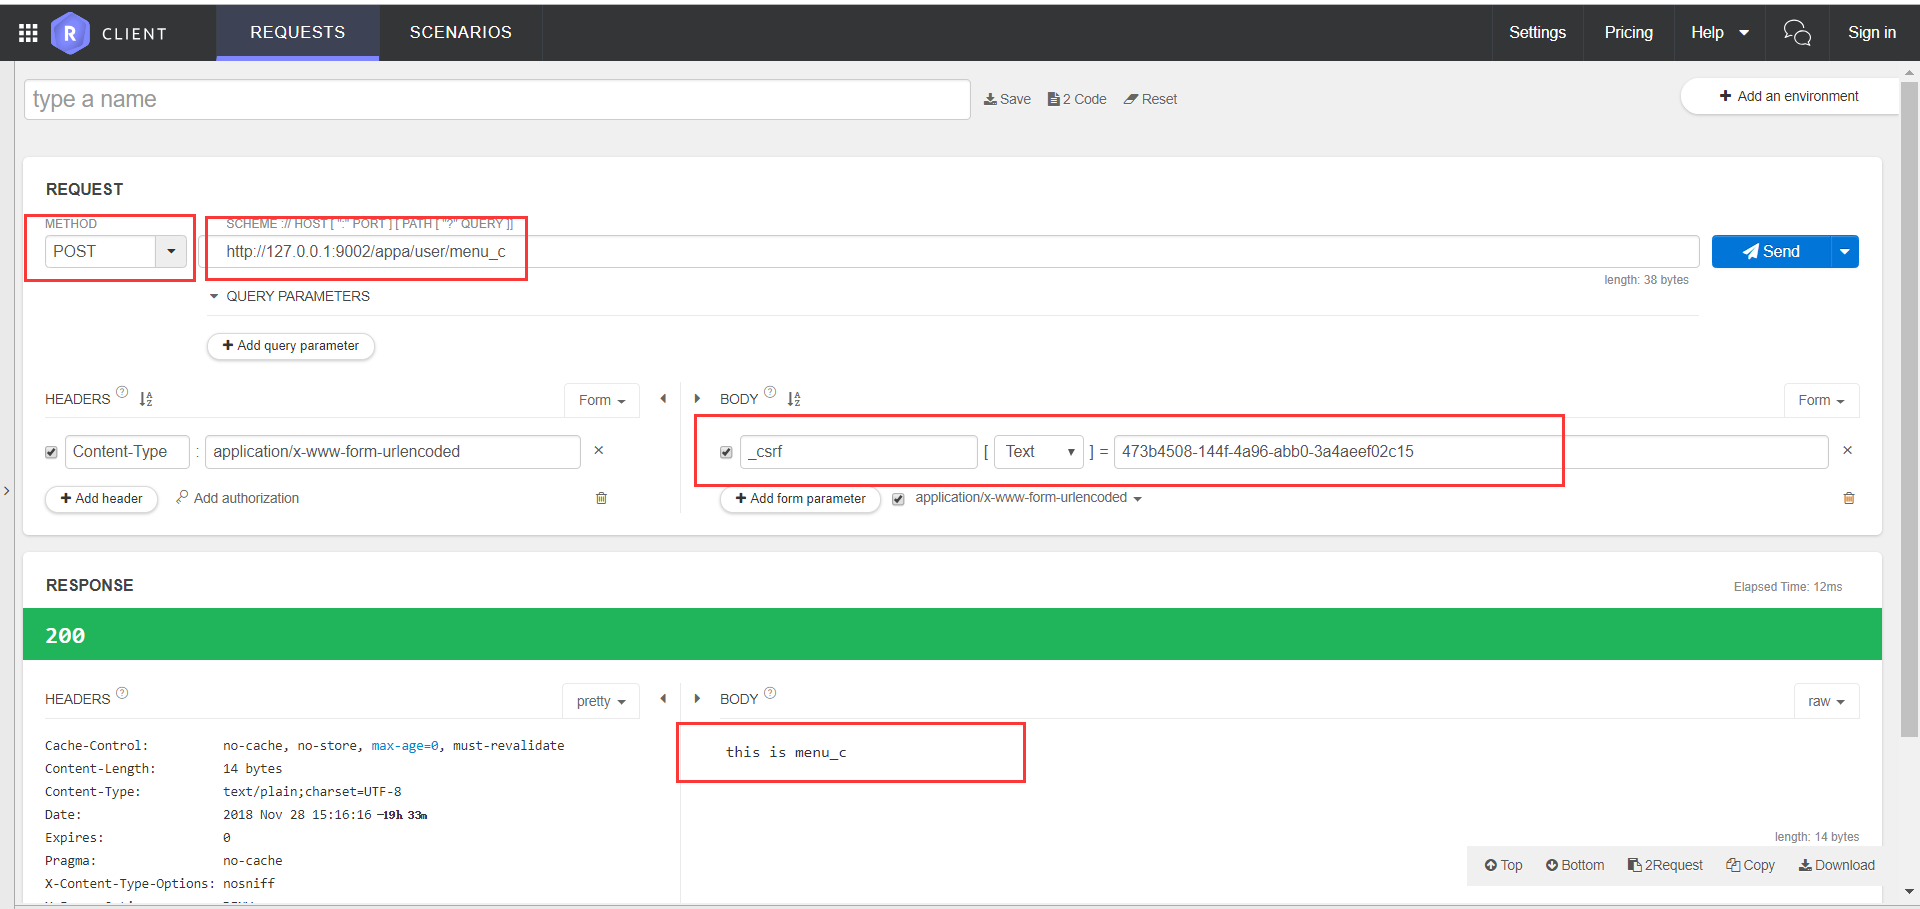Click the Add query parameter button
The width and height of the screenshot is (1920, 909).
point(290,346)
